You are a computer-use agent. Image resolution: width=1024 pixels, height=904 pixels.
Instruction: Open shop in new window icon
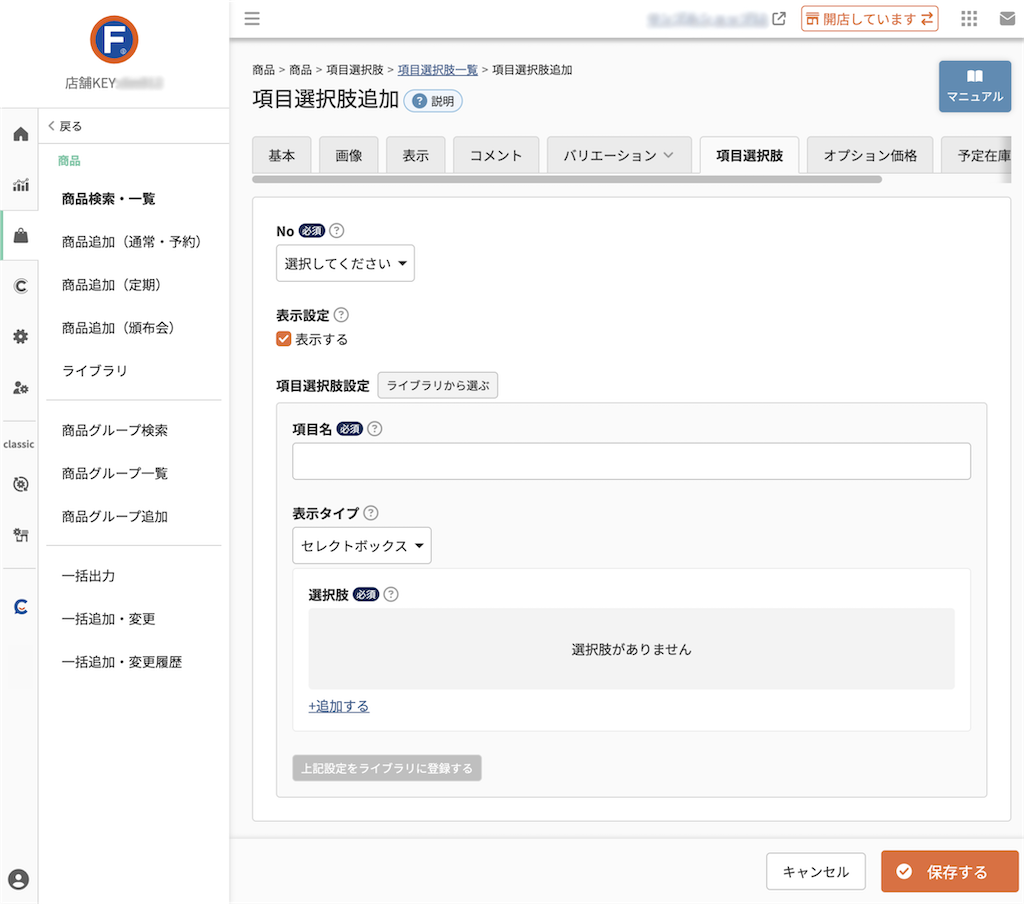click(x=778, y=18)
